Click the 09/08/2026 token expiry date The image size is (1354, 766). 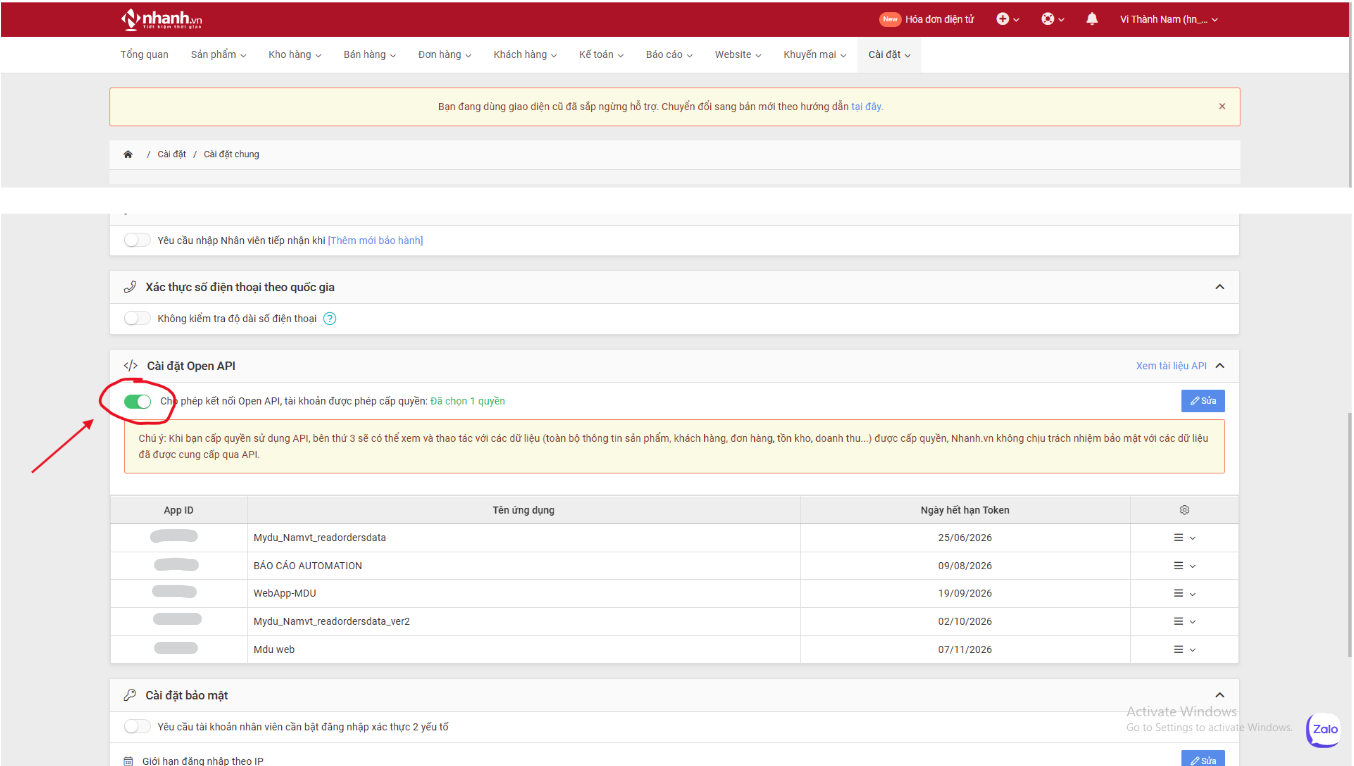965,566
